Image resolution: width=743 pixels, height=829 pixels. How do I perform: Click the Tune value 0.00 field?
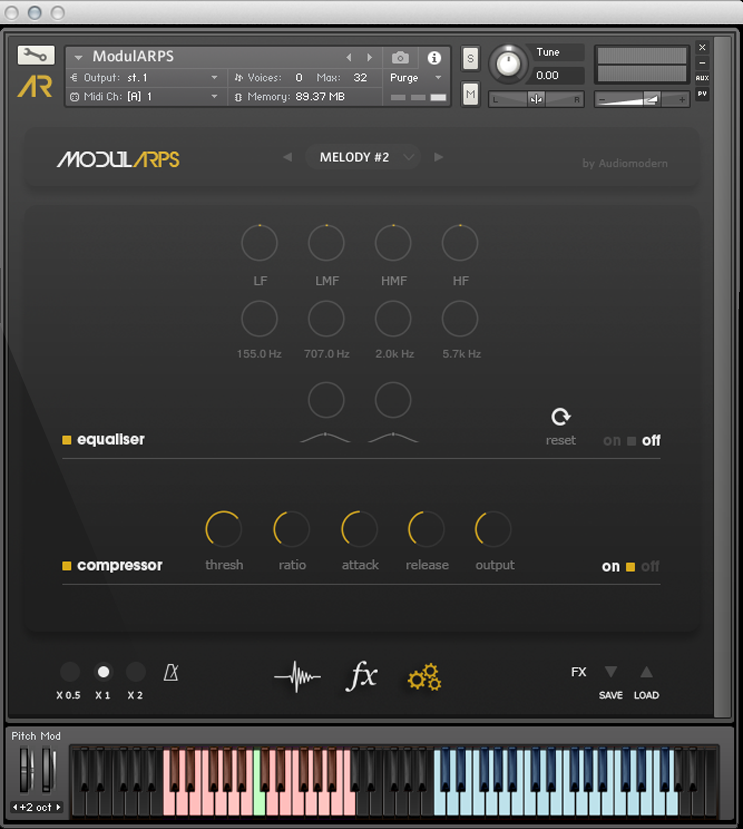pos(557,75)
